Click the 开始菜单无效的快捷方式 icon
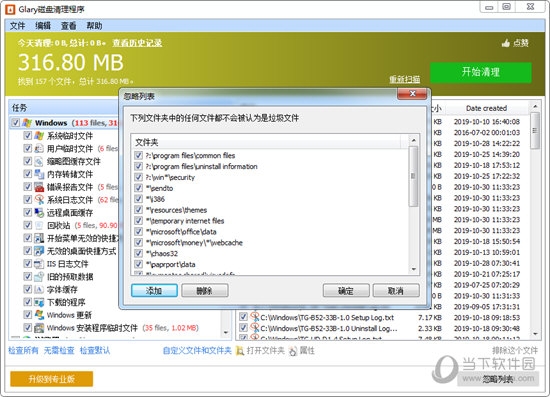This screenshot has width=550, height=397. 39,238
